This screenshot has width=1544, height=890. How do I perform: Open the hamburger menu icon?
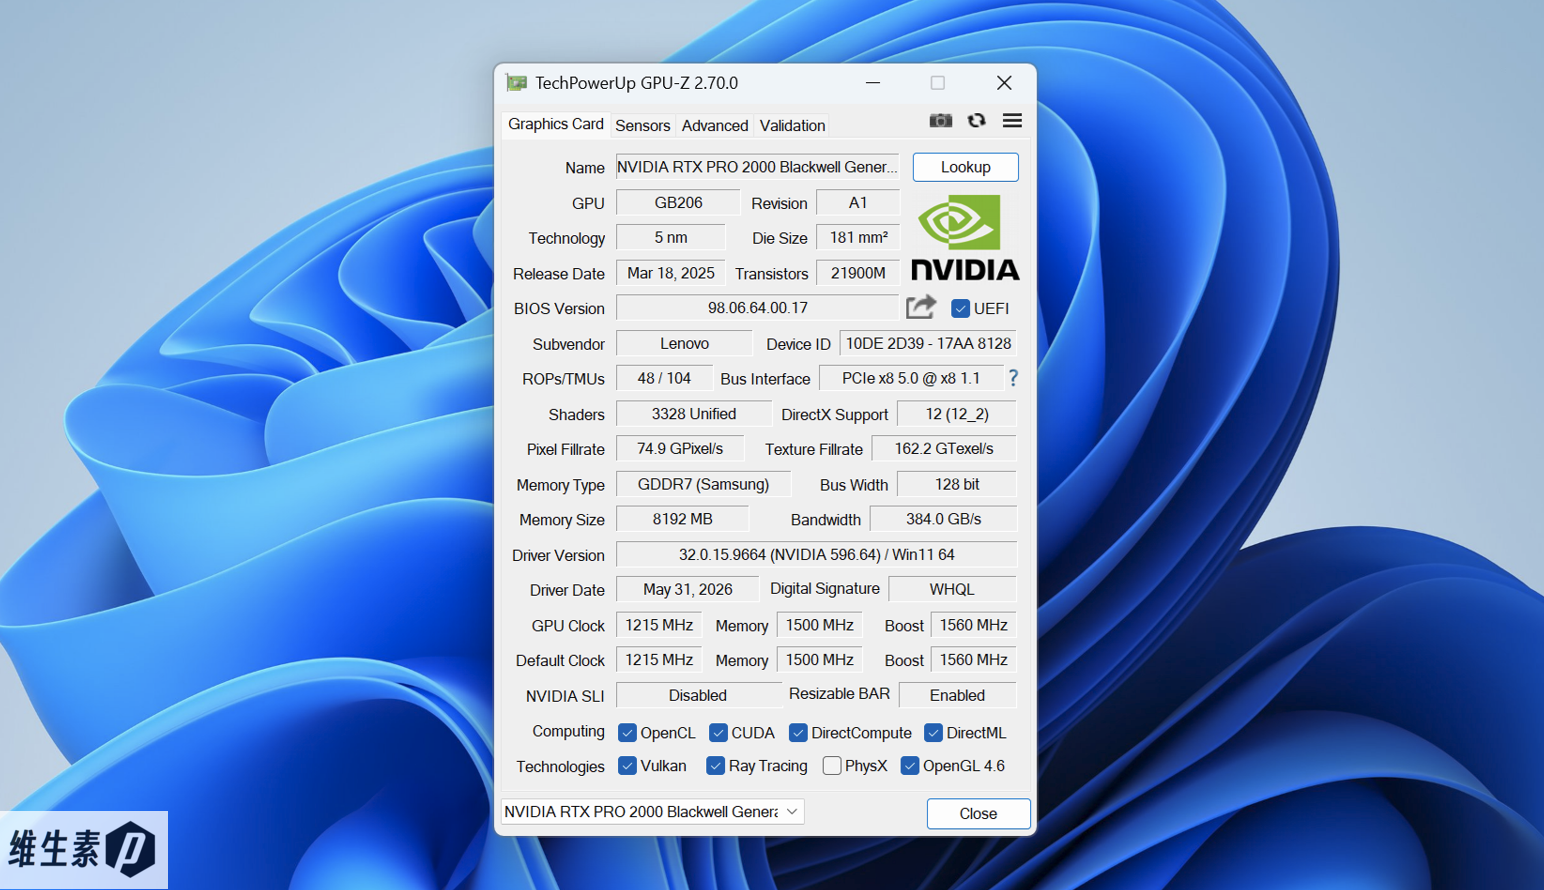(1012, 121)
